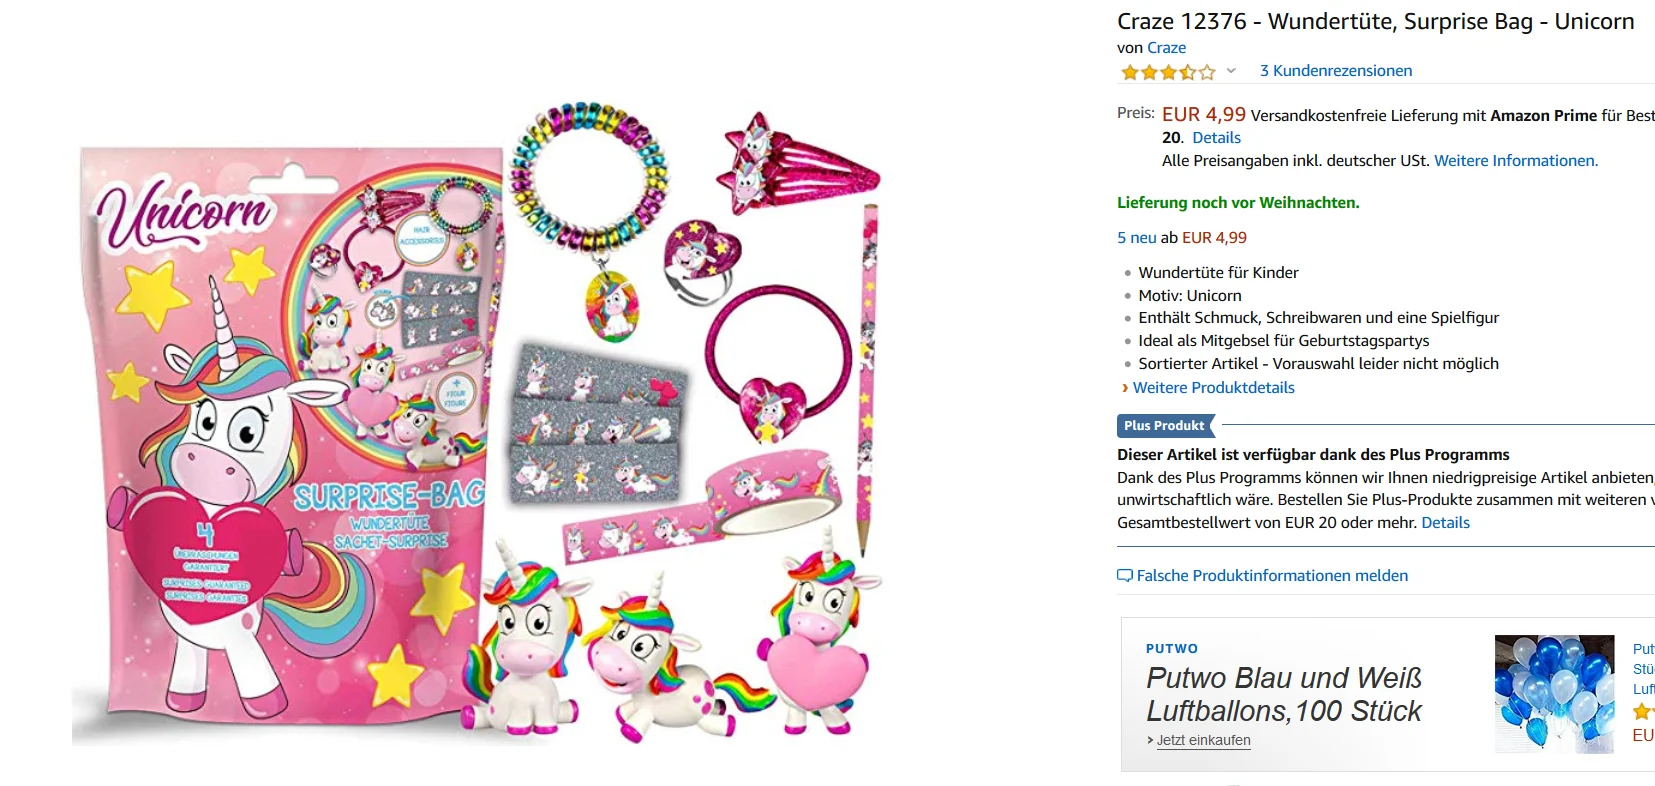Click the Putwo ad headline text
The height and width of the screenshot is (786, 1655).
pyautogui.click(x=1284, y=694)
